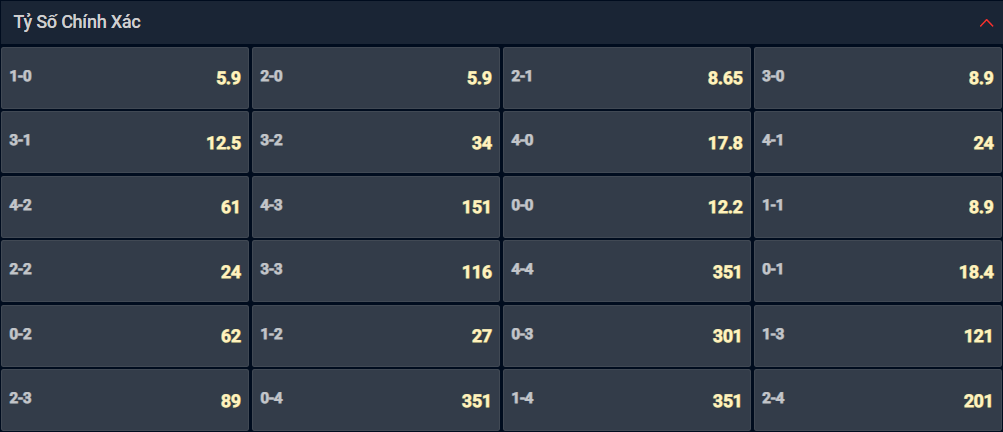Choose the 4-1 correct score option

(878, 142)
